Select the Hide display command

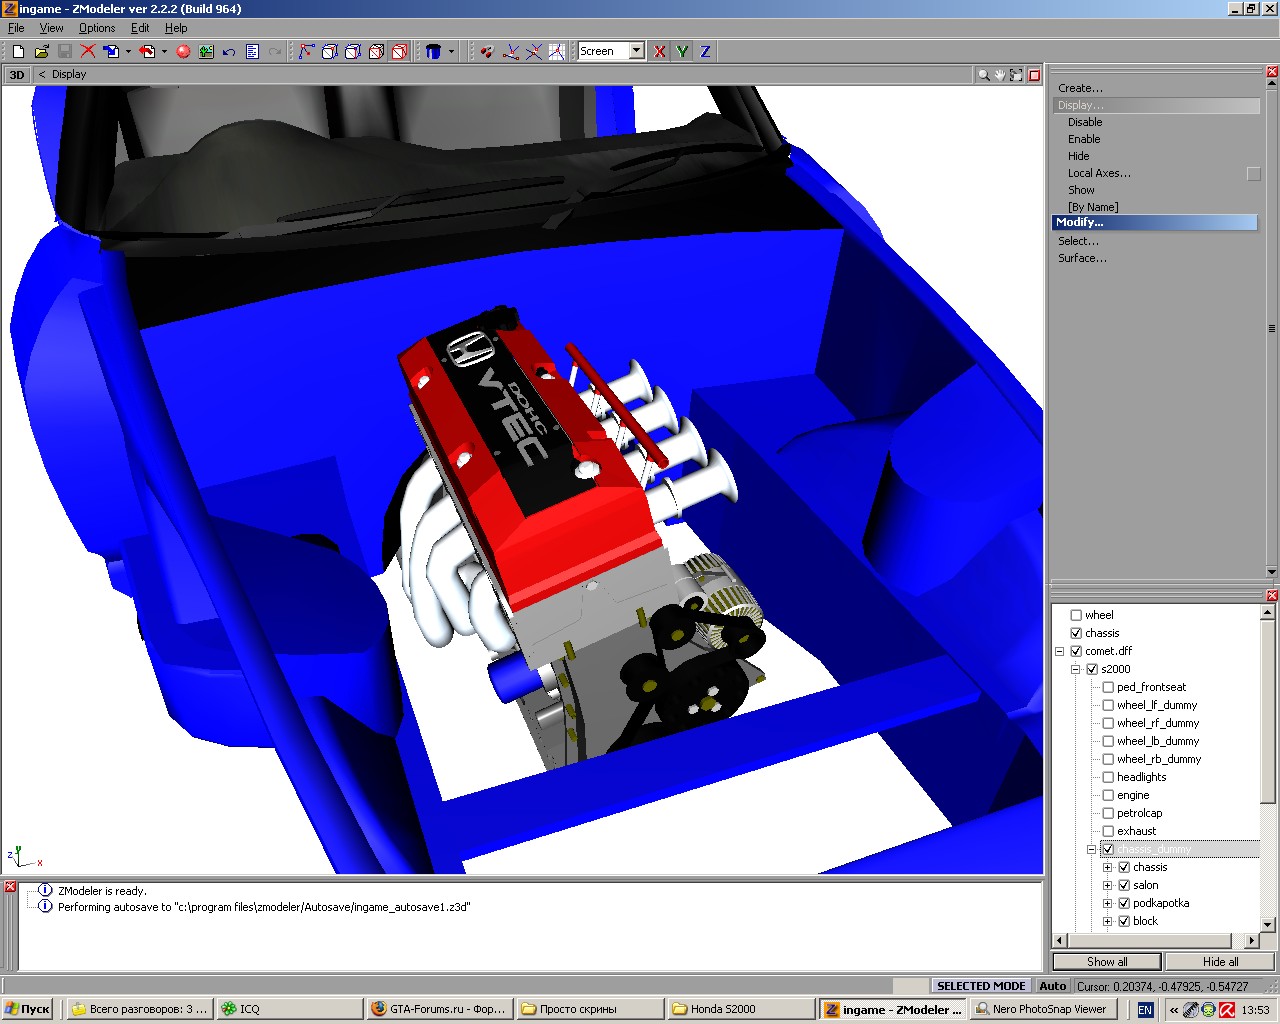[x=1078, y=156]
